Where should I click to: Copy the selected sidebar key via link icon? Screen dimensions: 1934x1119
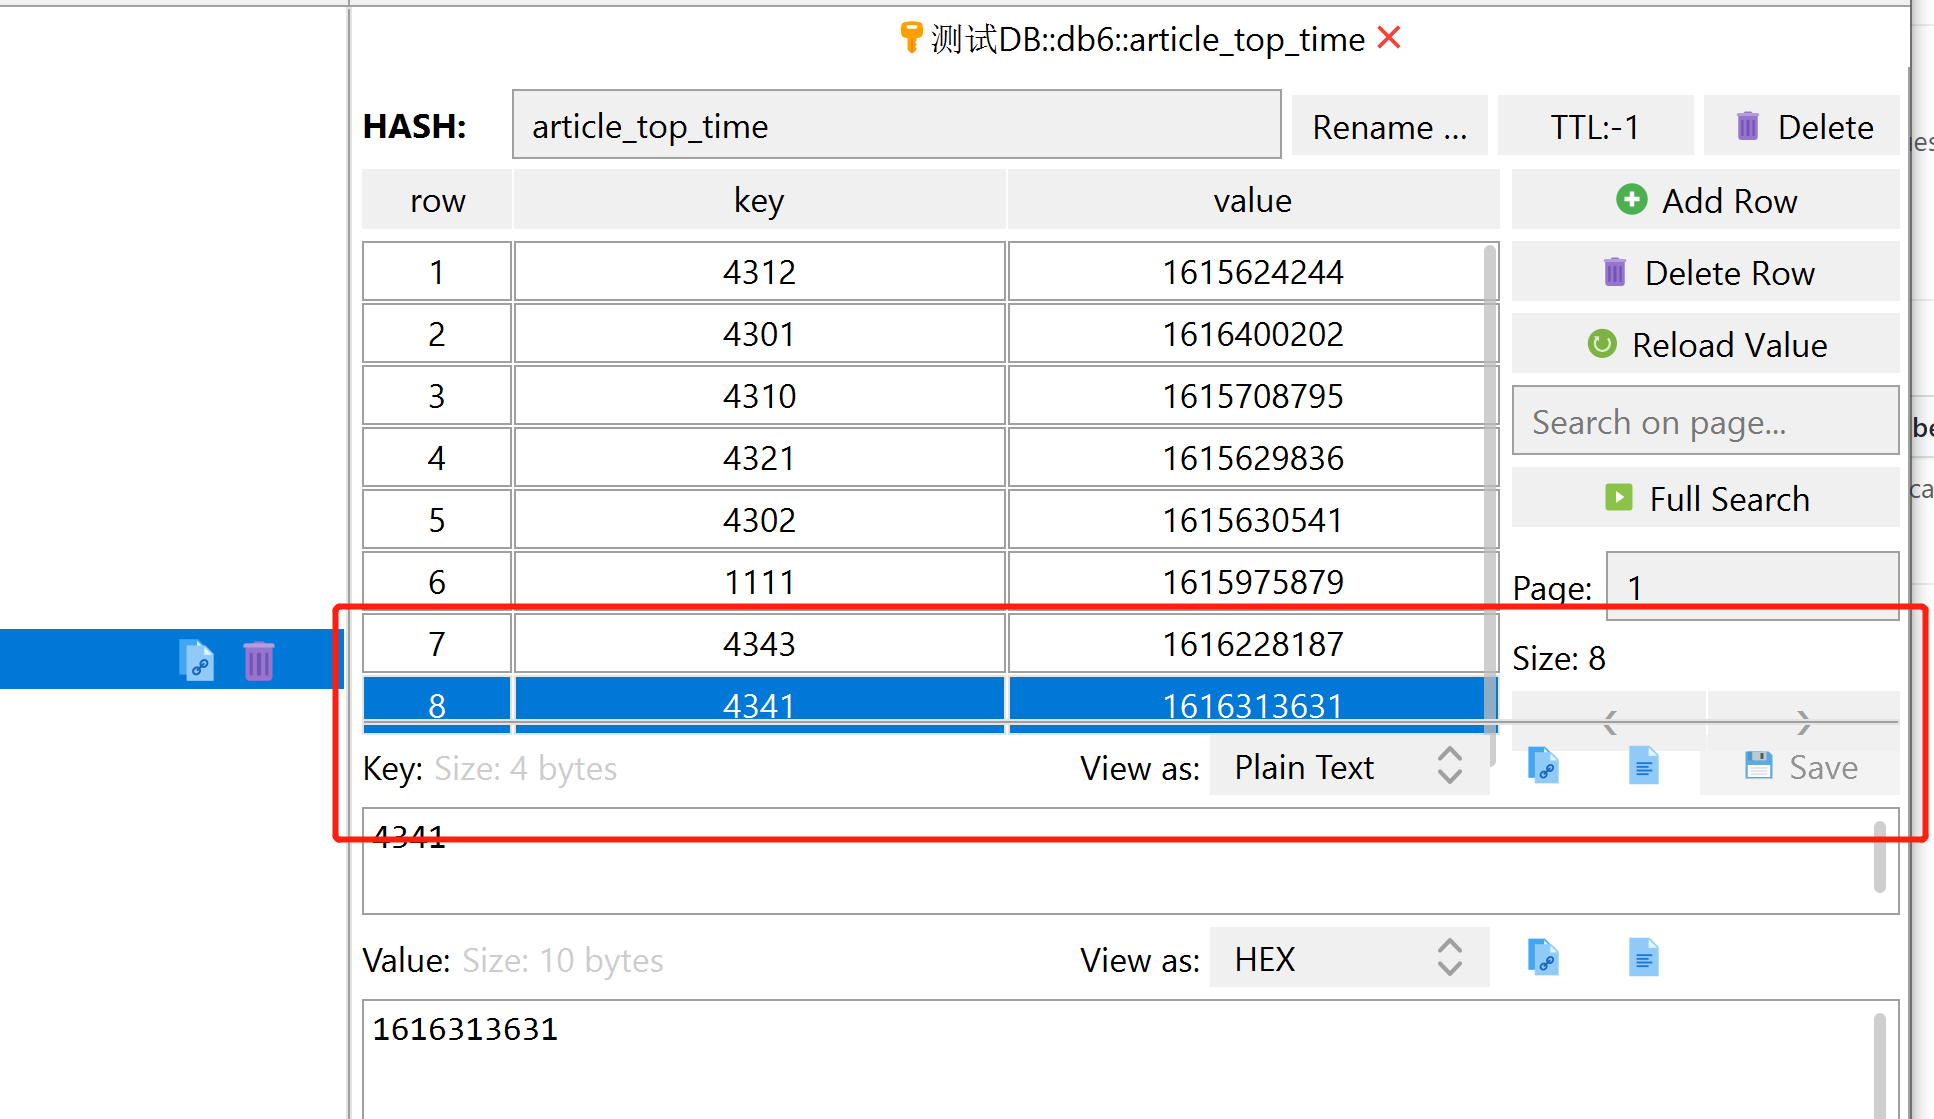(x=196, y=659)
